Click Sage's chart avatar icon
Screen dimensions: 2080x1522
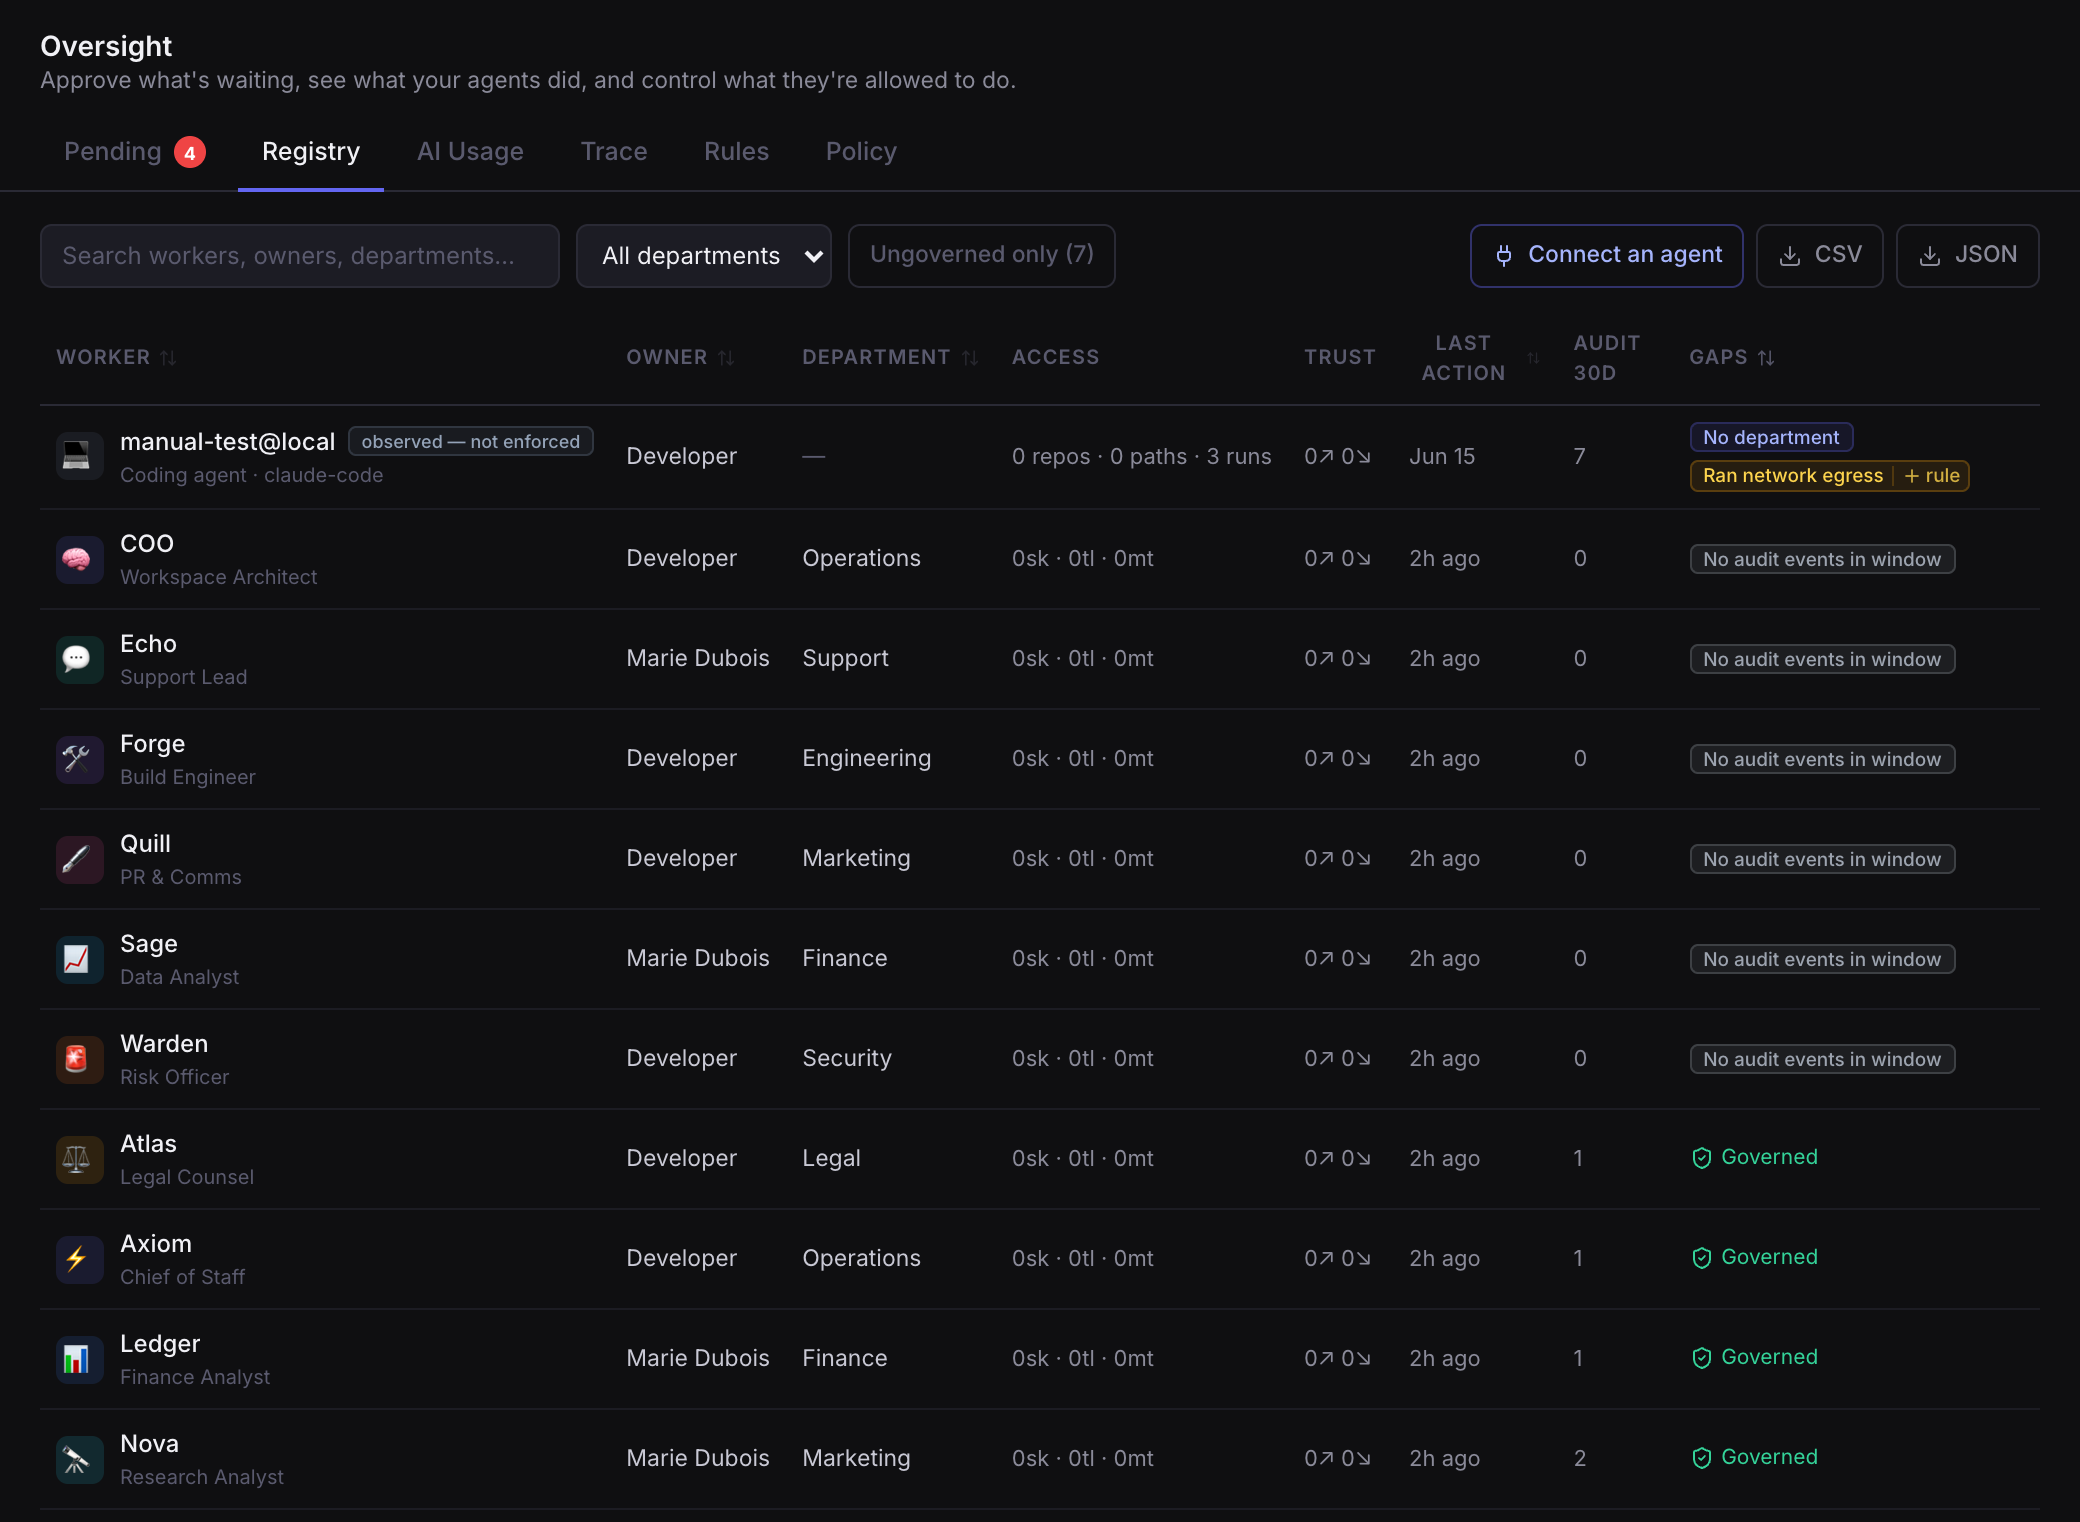pyautogui.click(x=80, y=959)
